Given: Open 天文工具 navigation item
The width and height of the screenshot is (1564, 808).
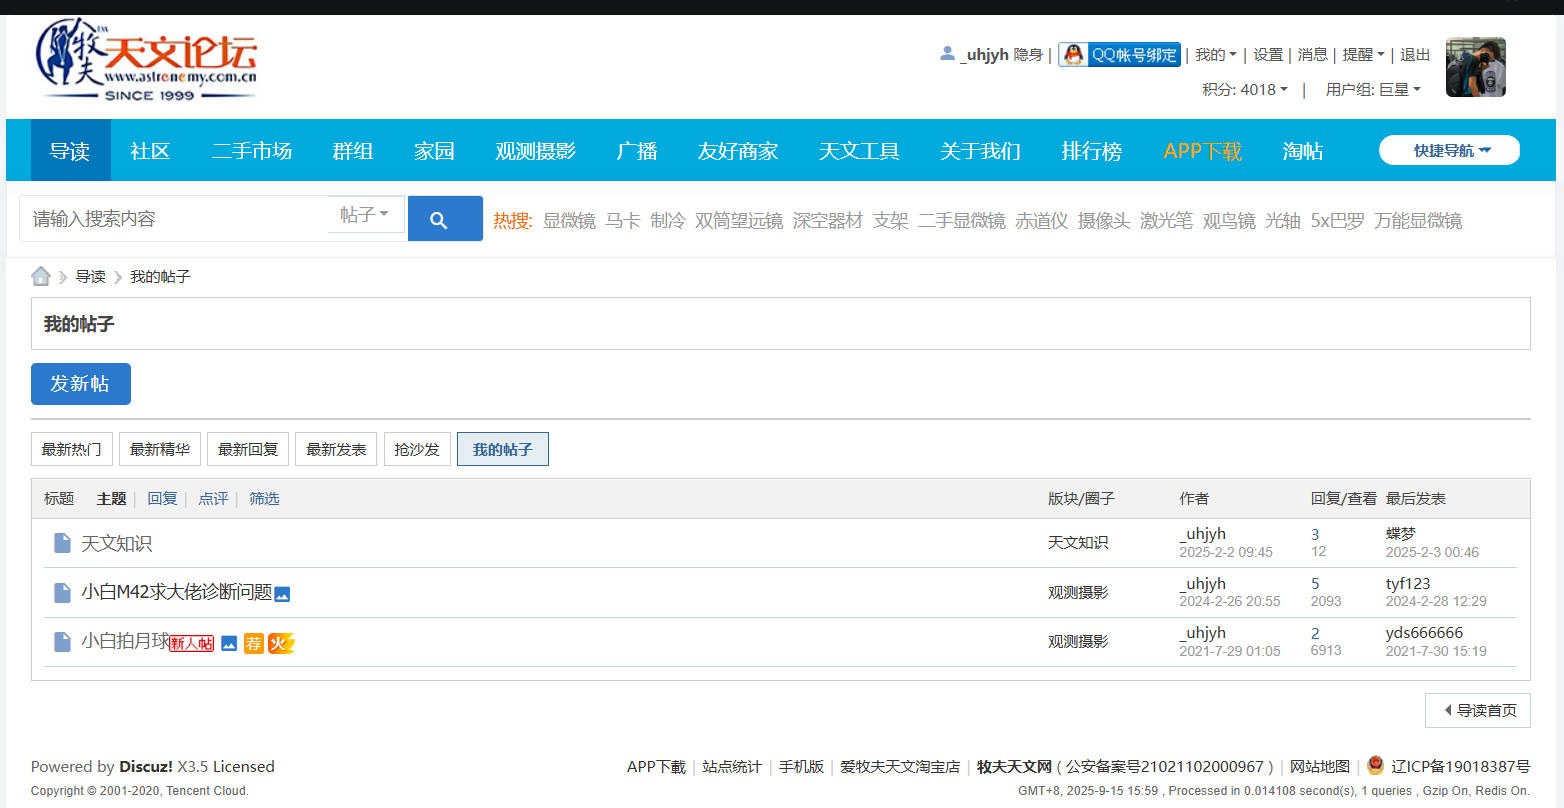Looking at the screenshot, I should click(x=859, y=151).
